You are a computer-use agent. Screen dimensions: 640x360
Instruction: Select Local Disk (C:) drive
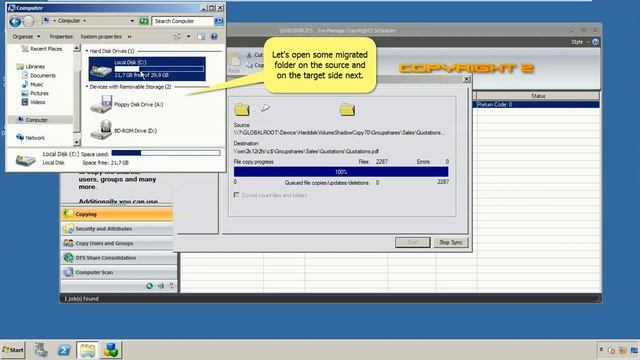(x=147, y=69)
